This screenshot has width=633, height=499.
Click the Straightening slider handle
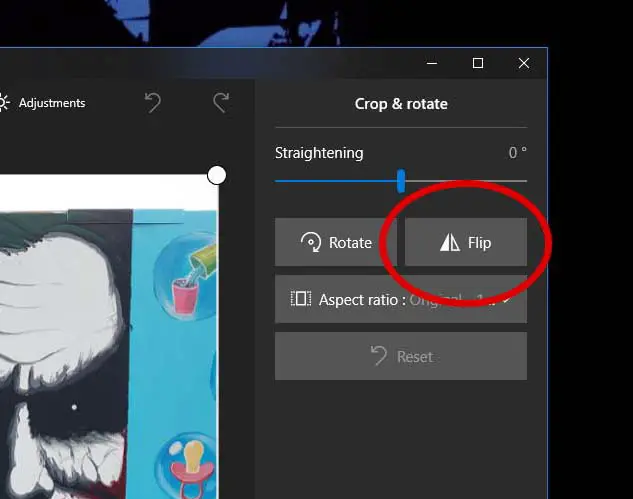401,181
